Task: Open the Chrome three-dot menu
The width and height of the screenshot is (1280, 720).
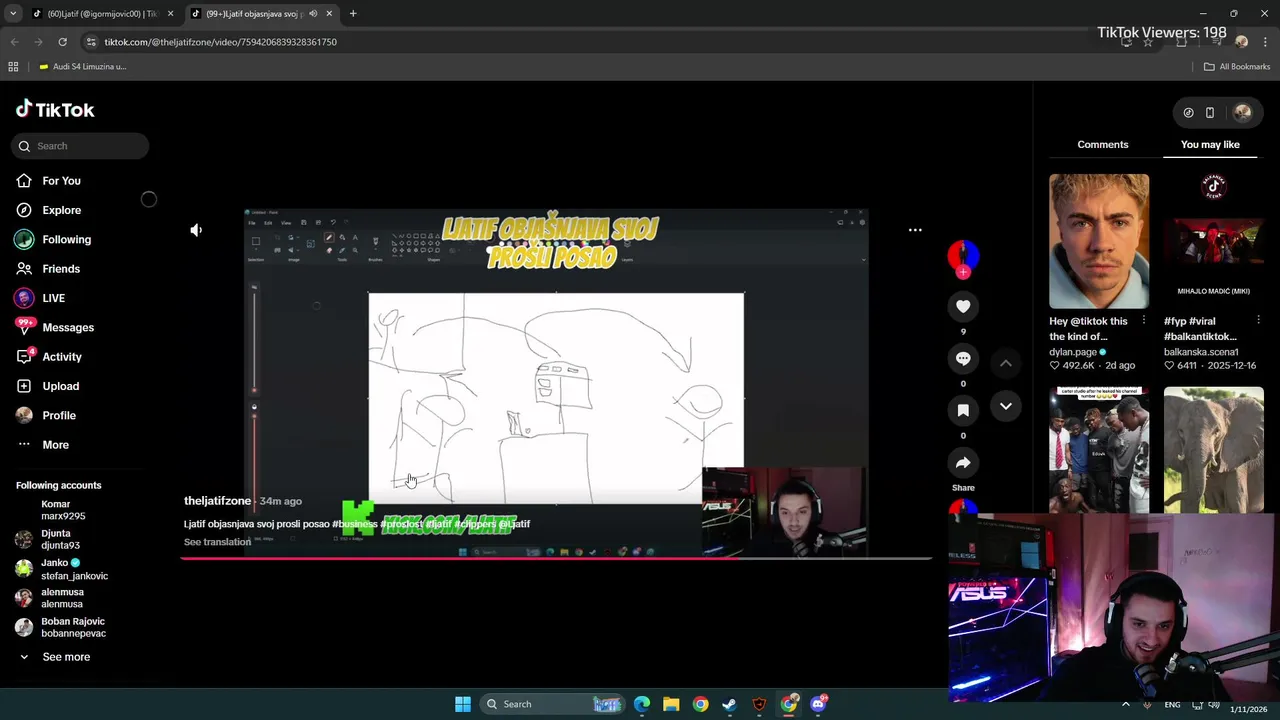Action: pos(1266,42)
